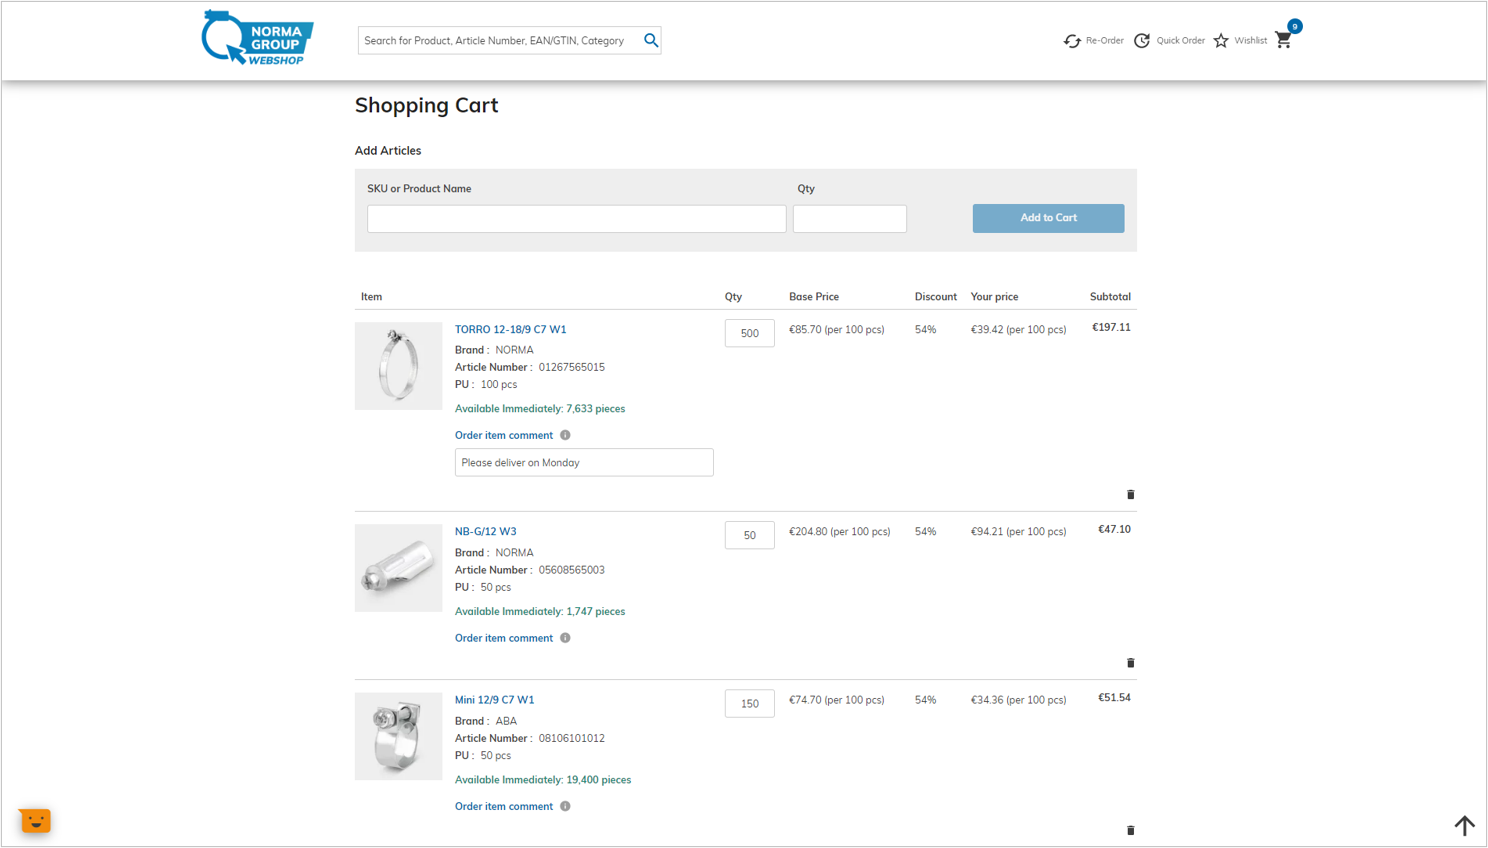Open the Wishlist link
This screenshot has width=1488, height=848.
coord(1250,41)
